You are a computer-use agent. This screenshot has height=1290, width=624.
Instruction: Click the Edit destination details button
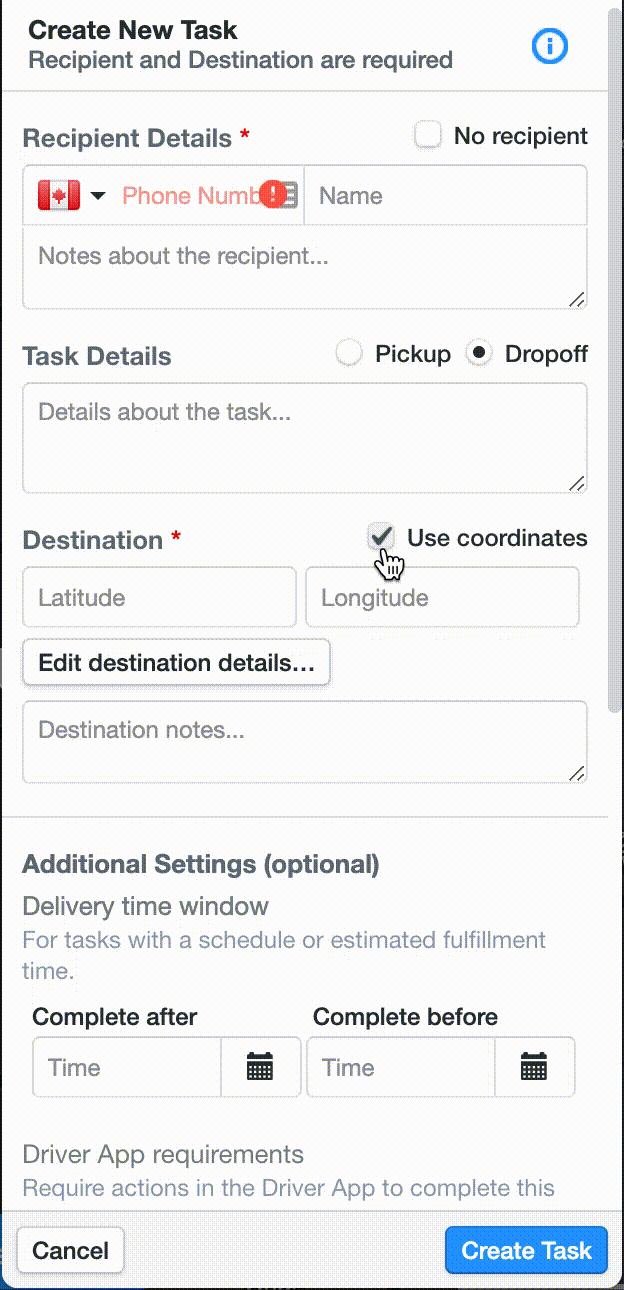(176, 663)
